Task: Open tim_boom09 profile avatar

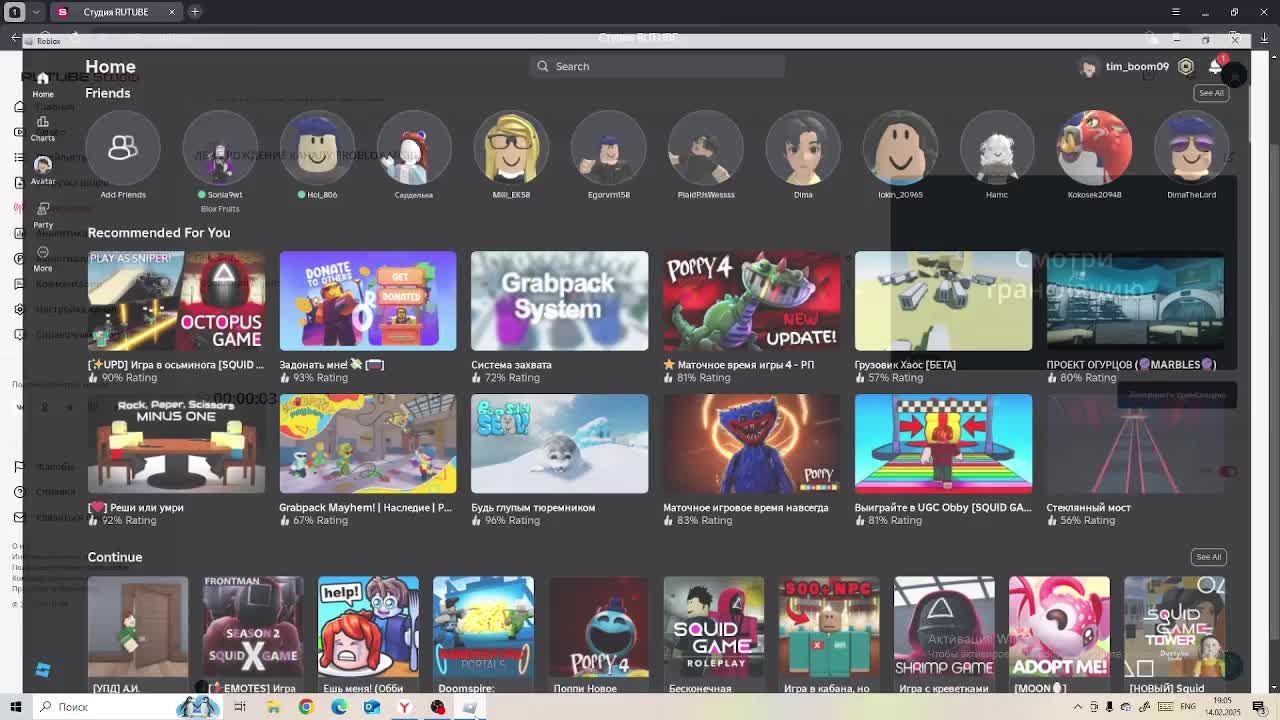Action: [1088, 67]
